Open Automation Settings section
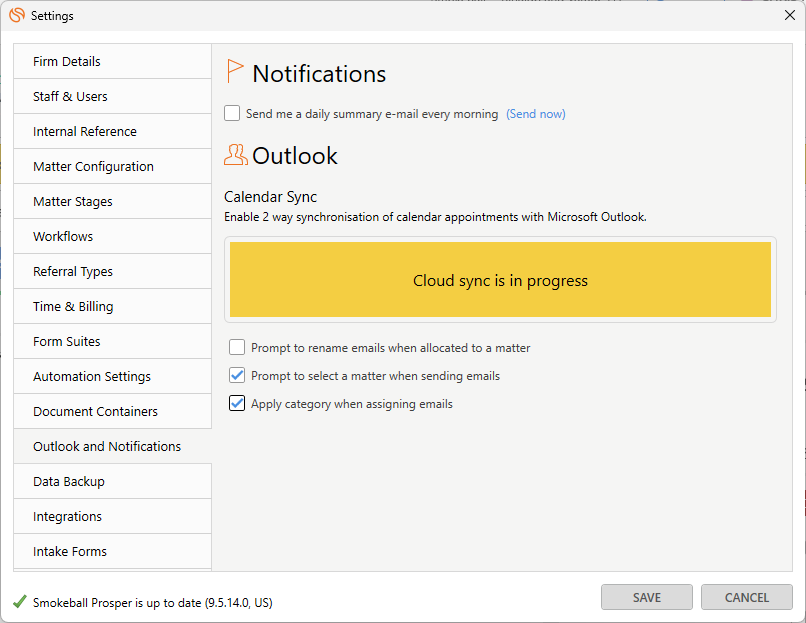806x623 pixels. 113,376
